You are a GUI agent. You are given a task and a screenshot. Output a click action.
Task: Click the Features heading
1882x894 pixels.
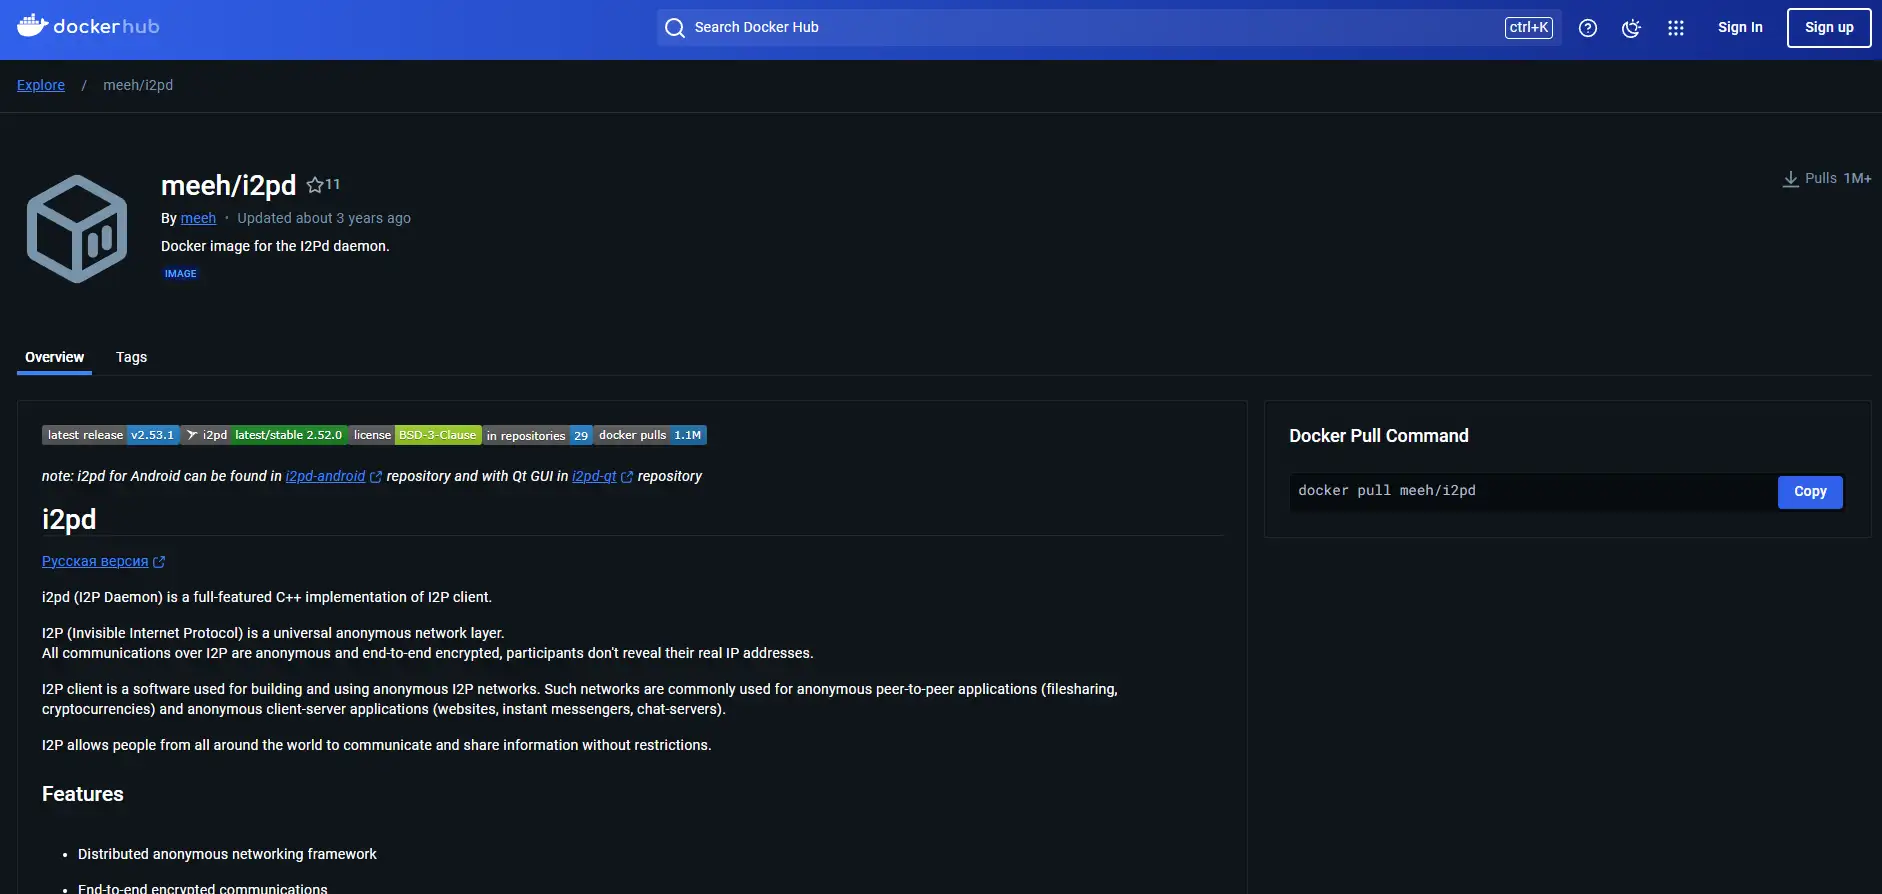[x=83, y=794]
